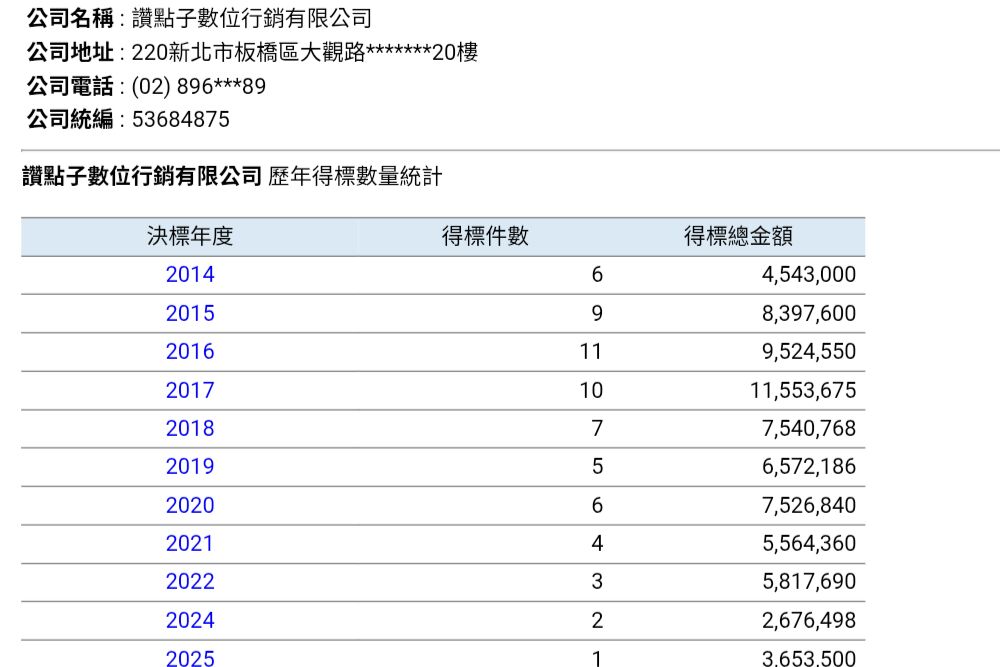Open the 2022 award year link
This screenshot has width=1000, height=667.
click(x=190, y=582)
